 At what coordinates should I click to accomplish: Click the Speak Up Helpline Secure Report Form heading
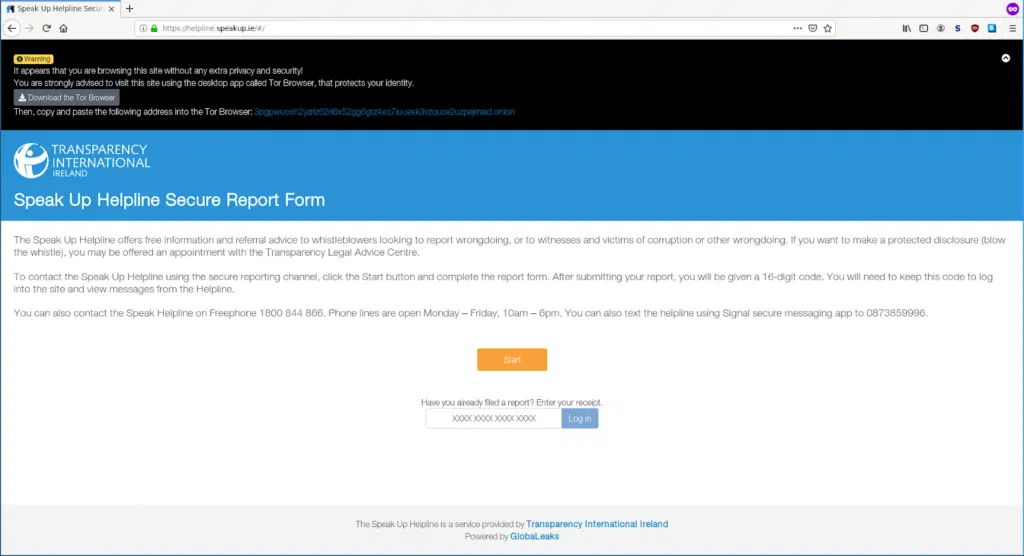(x=169, y=200)
